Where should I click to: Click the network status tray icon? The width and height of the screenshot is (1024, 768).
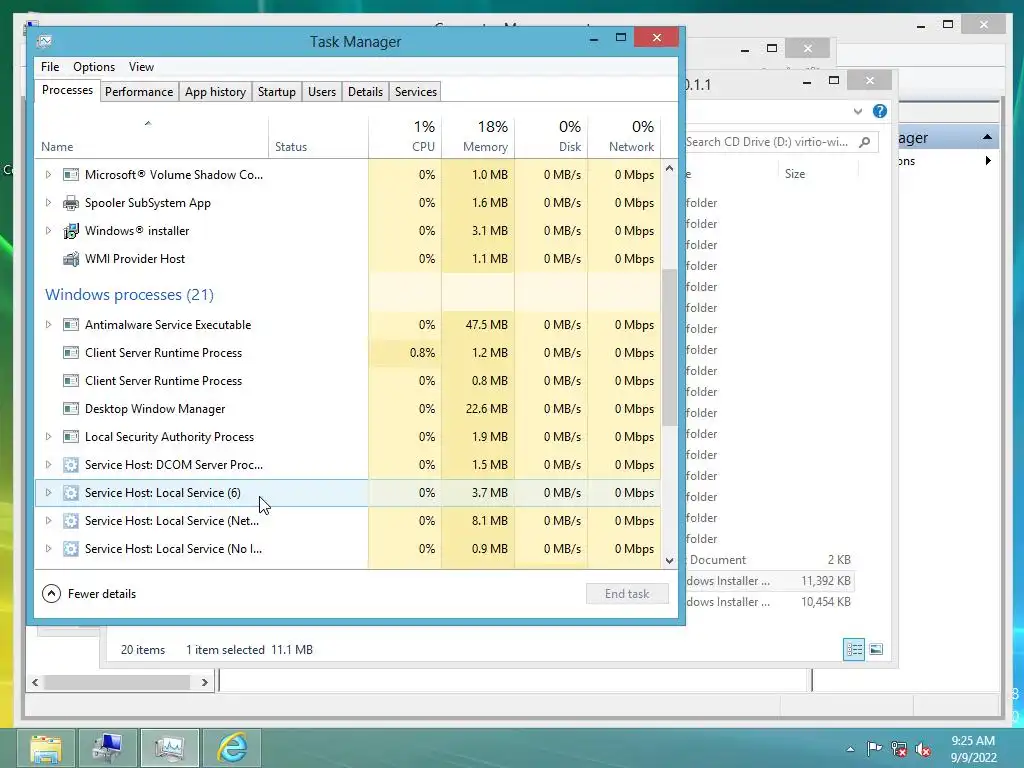click(899, 749)
